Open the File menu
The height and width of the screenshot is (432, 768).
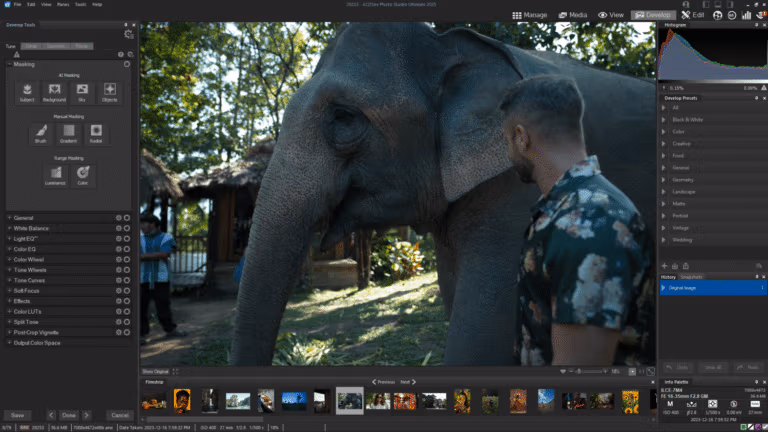coord(18,4)
